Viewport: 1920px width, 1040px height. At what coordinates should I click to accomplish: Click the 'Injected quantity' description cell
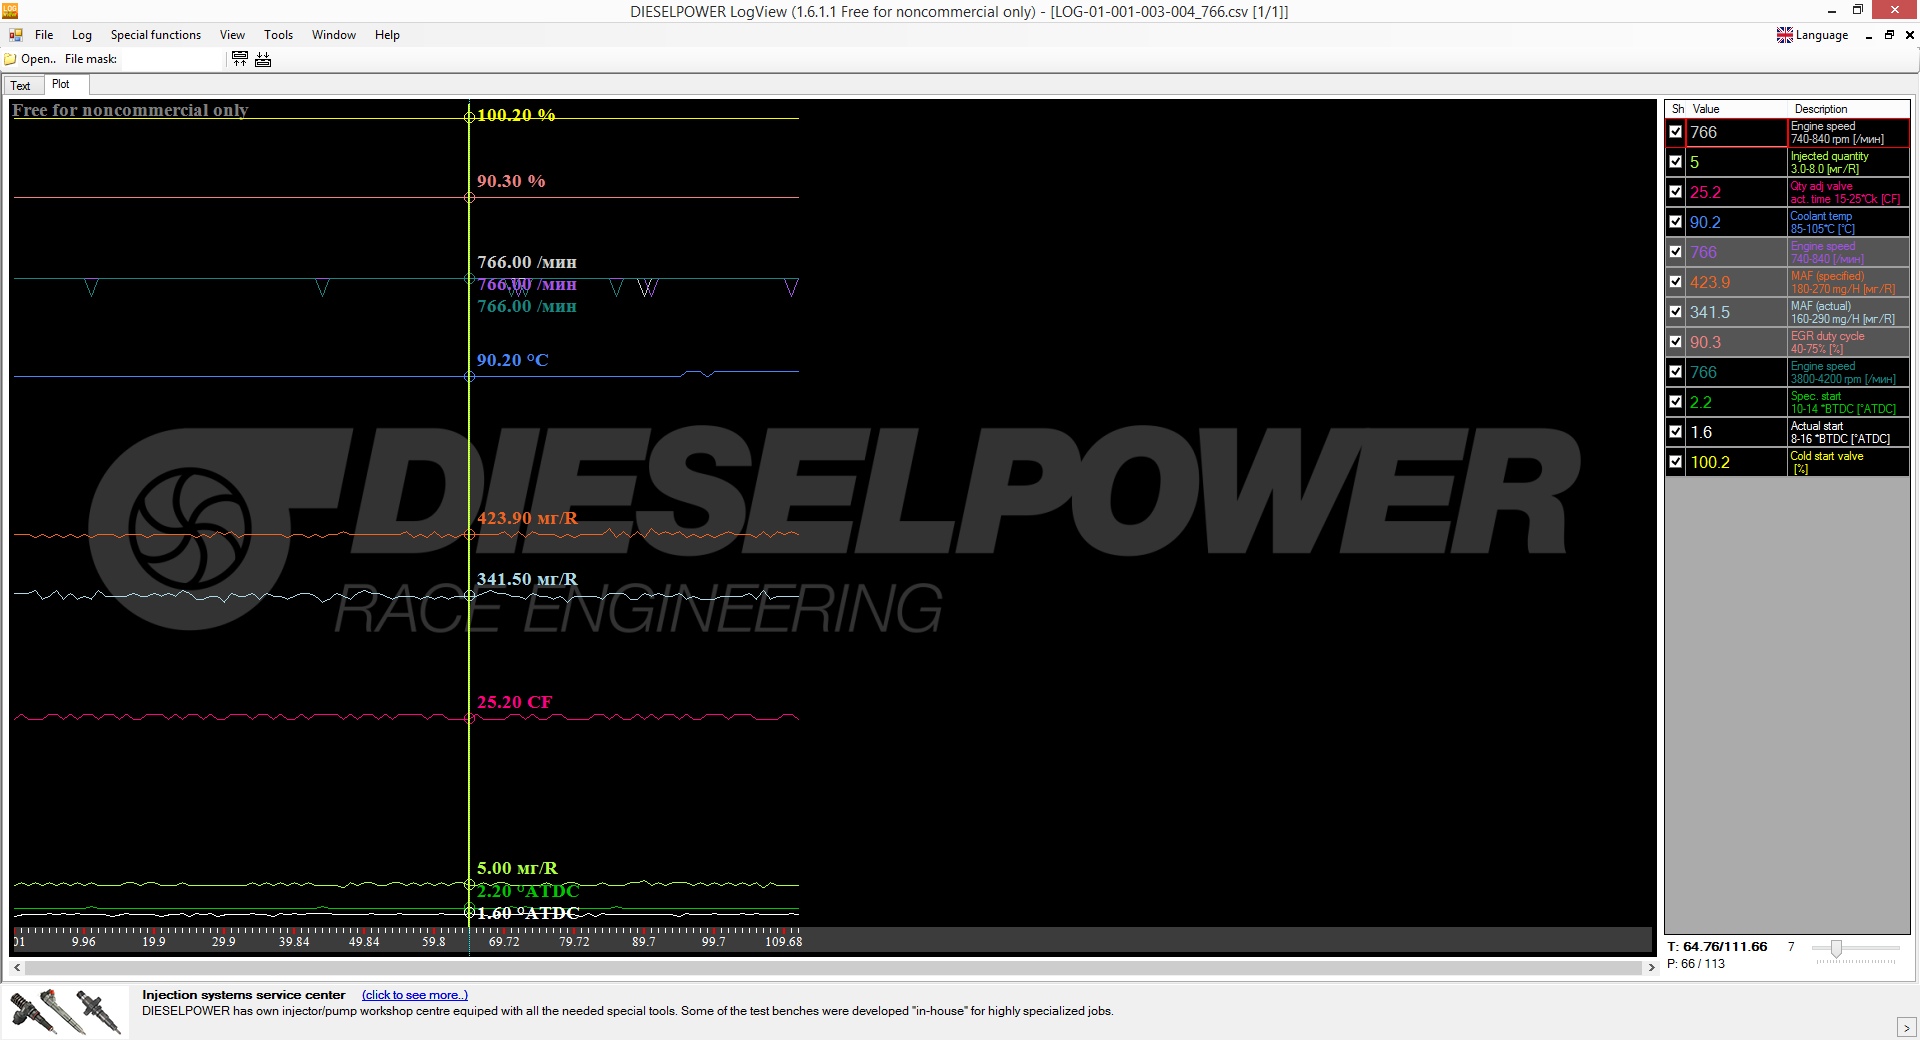[1848, 162]
